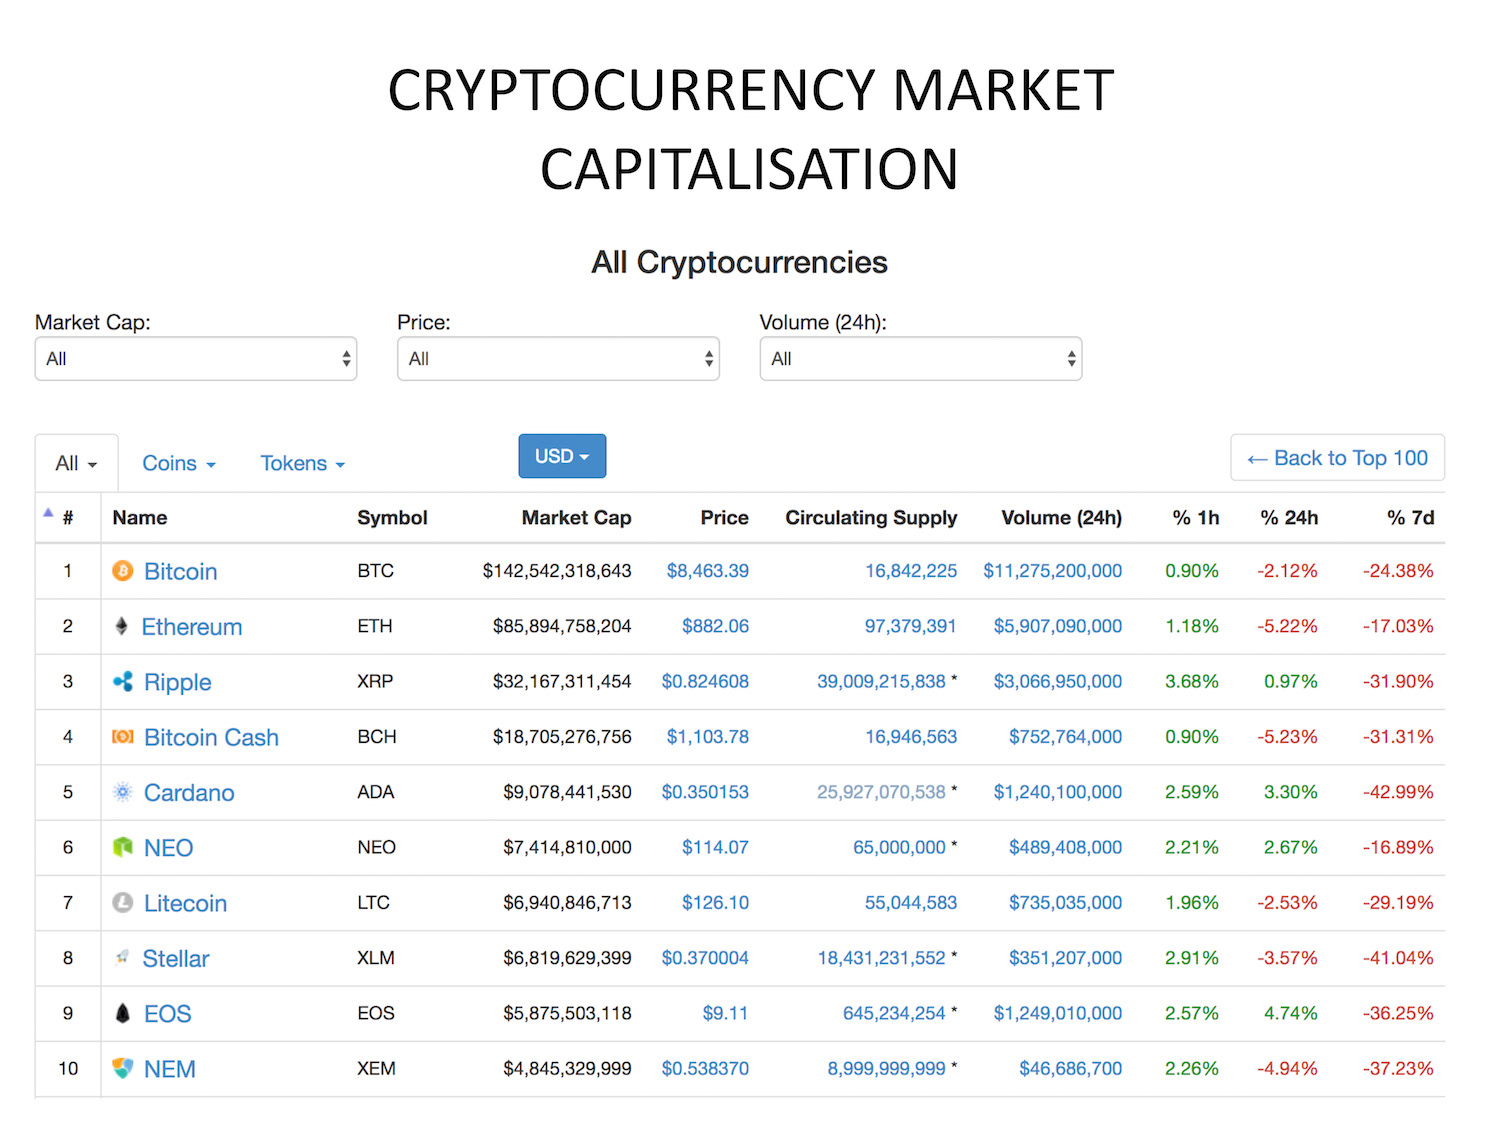1500x1125 pixels.
Task: Switch to the Tokens tab
Action: [x=302, y=464]
